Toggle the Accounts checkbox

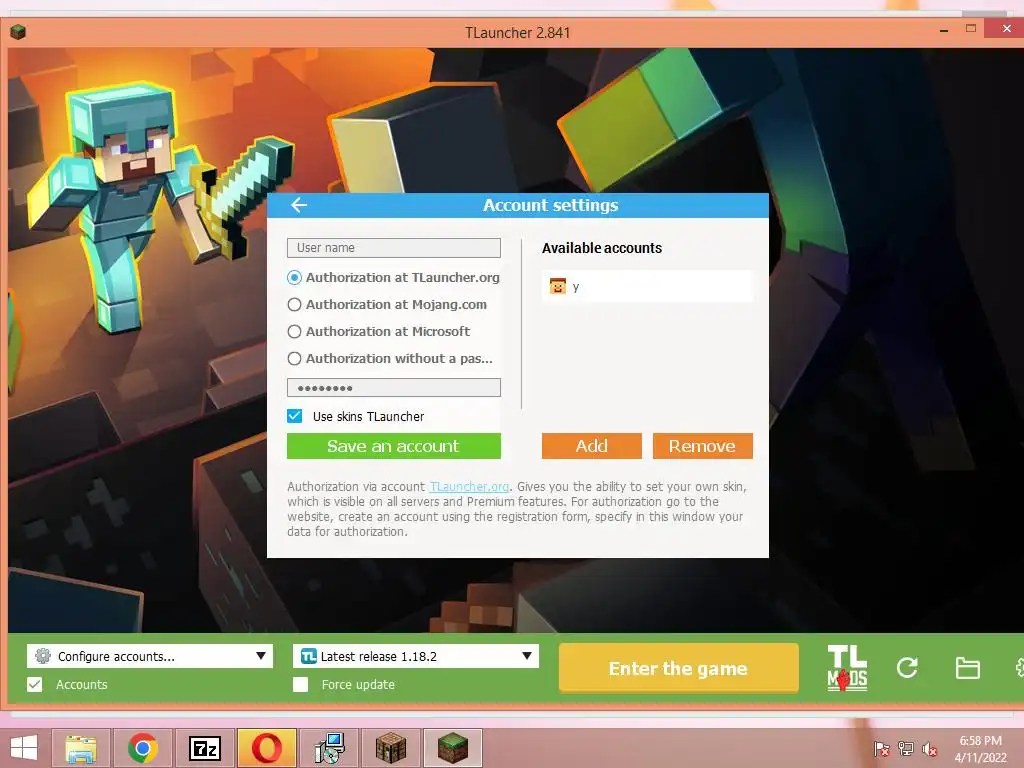(35, 684)
